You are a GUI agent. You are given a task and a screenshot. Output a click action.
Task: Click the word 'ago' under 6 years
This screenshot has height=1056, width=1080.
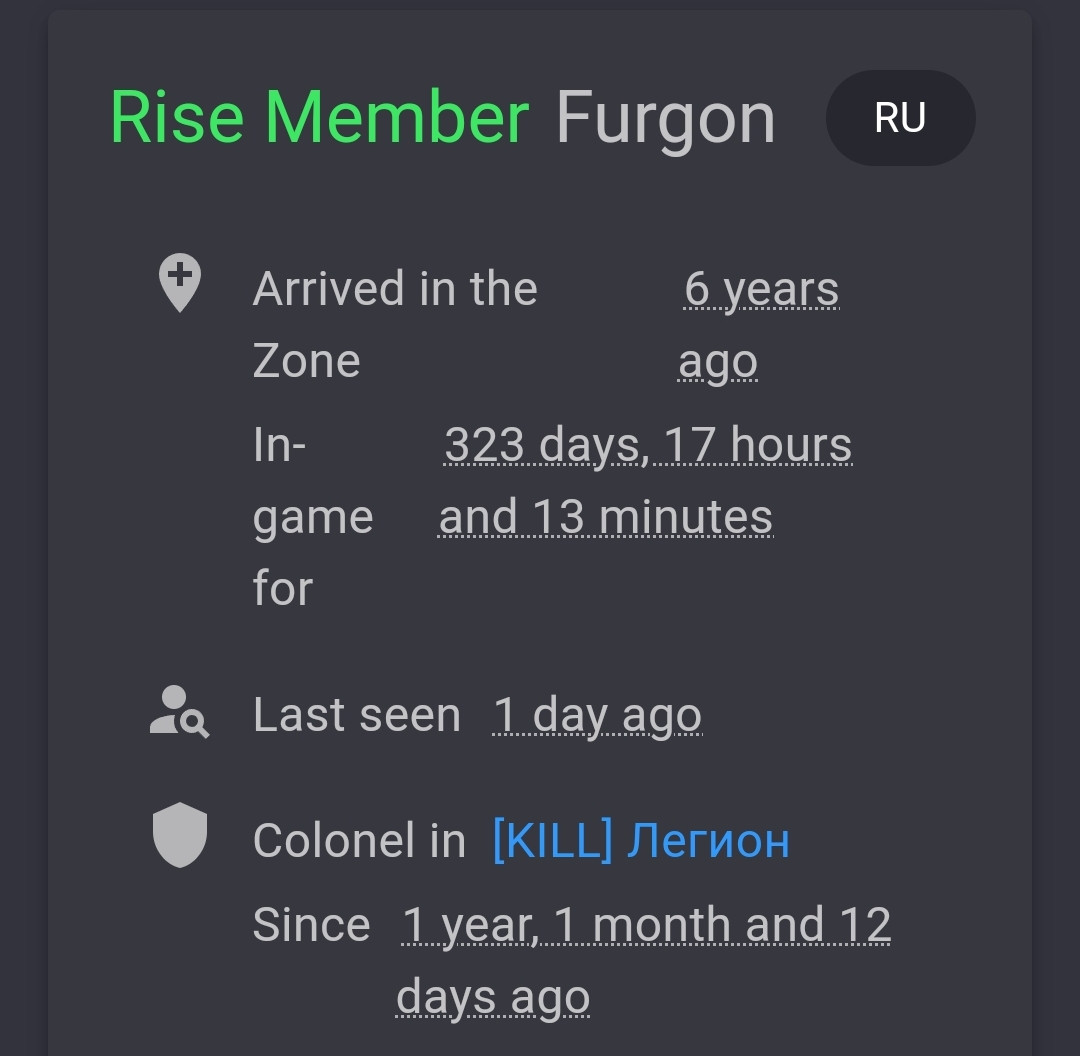718,363
